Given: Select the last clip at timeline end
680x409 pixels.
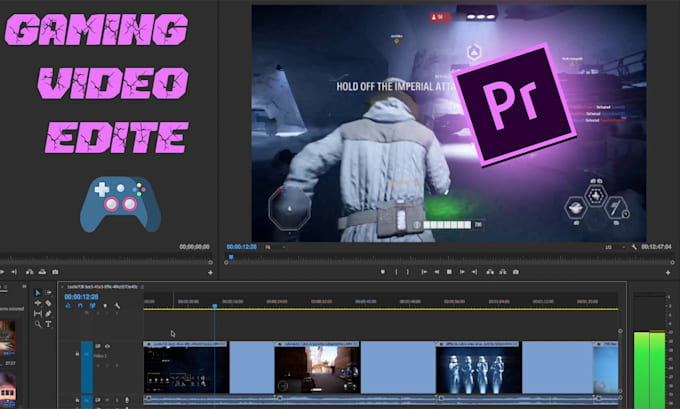Looking at the screenshot, I should click(606, 367).
